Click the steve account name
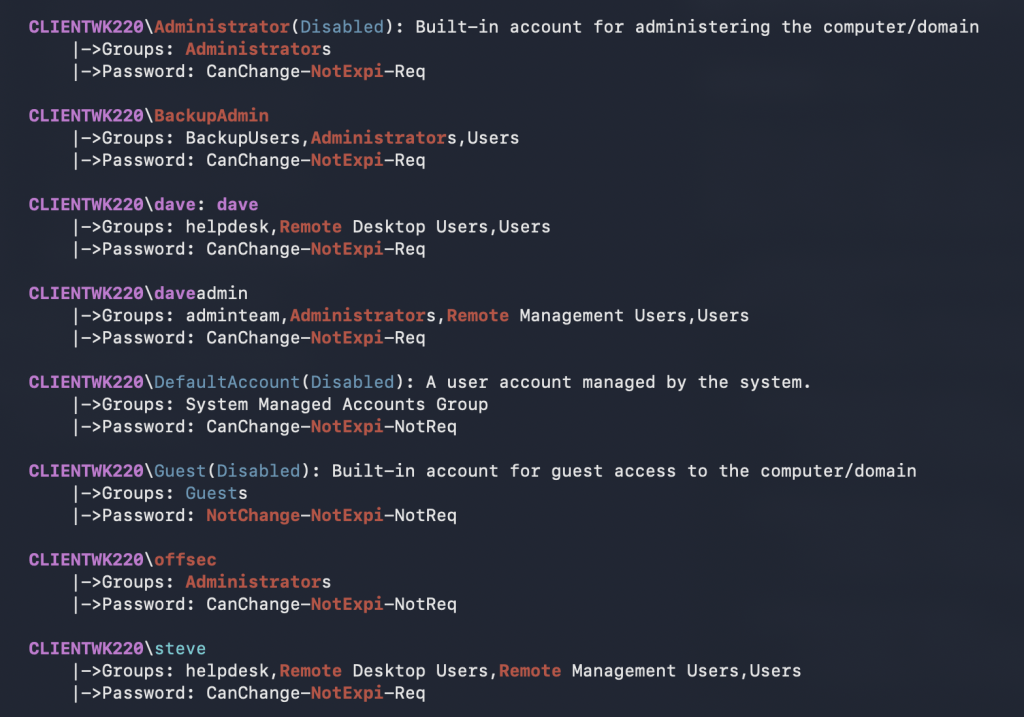This screenshot has width=1024, height=717. click(180, 648)
